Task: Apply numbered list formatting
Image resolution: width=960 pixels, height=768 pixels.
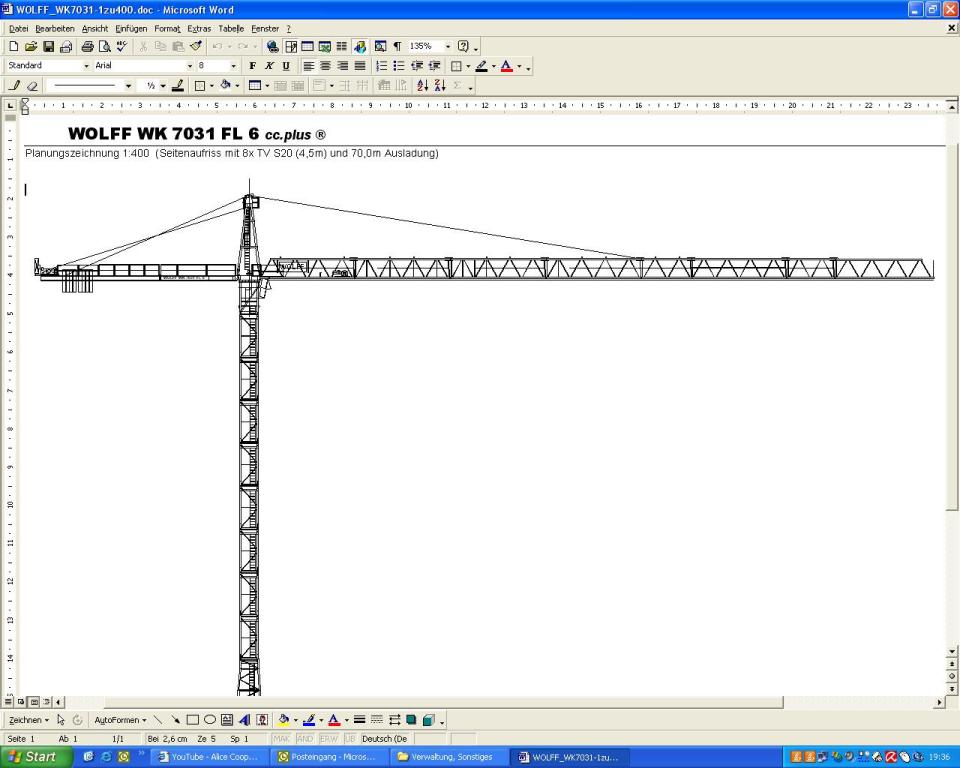Action: pos(381,66)
